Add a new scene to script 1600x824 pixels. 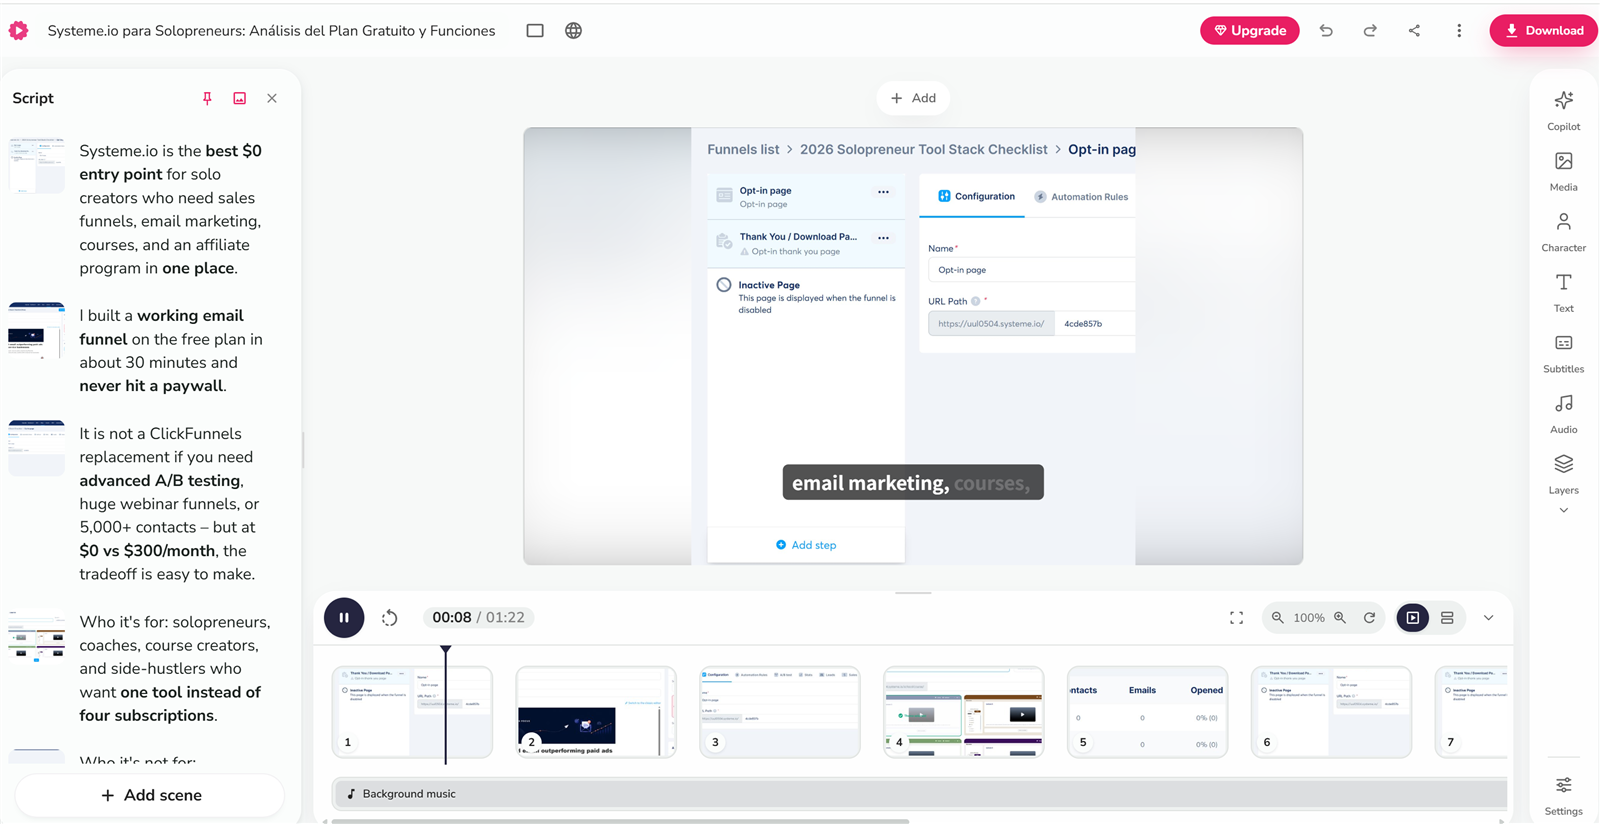pos(151,796)
